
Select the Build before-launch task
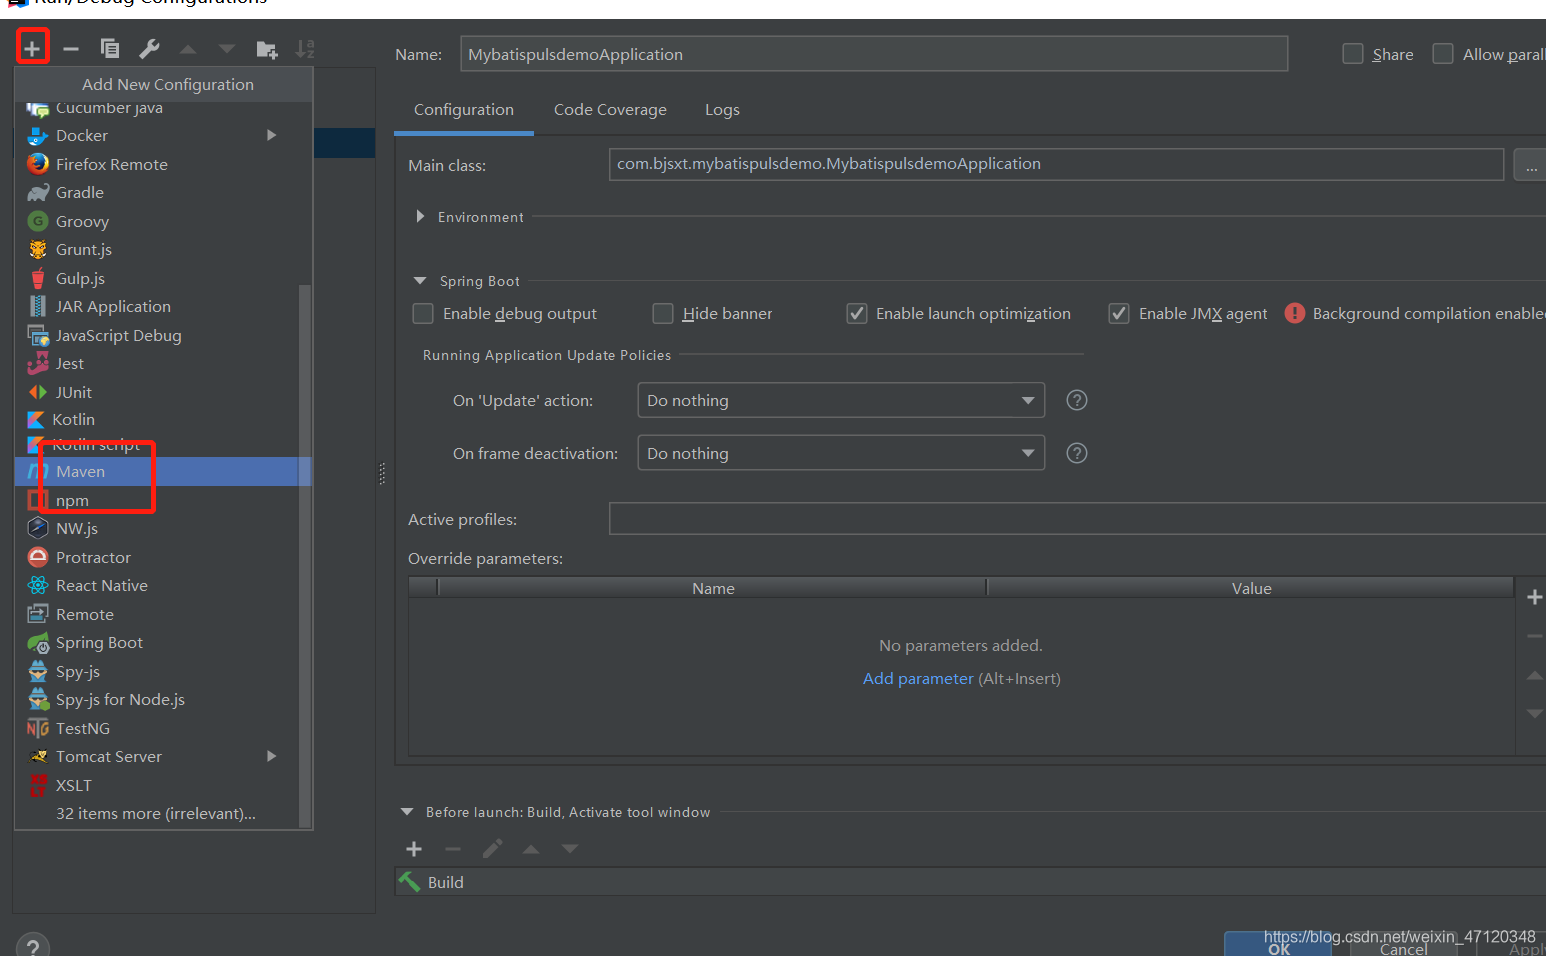970,882
